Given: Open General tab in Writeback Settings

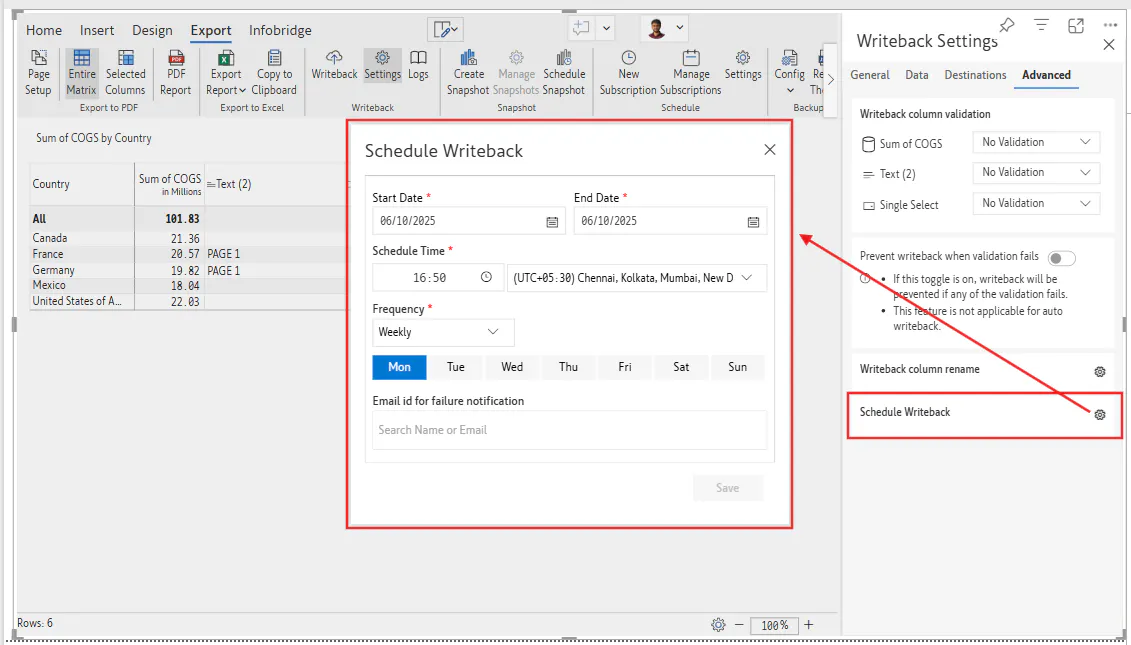Looking at the screenshot, I should point(870,75).
